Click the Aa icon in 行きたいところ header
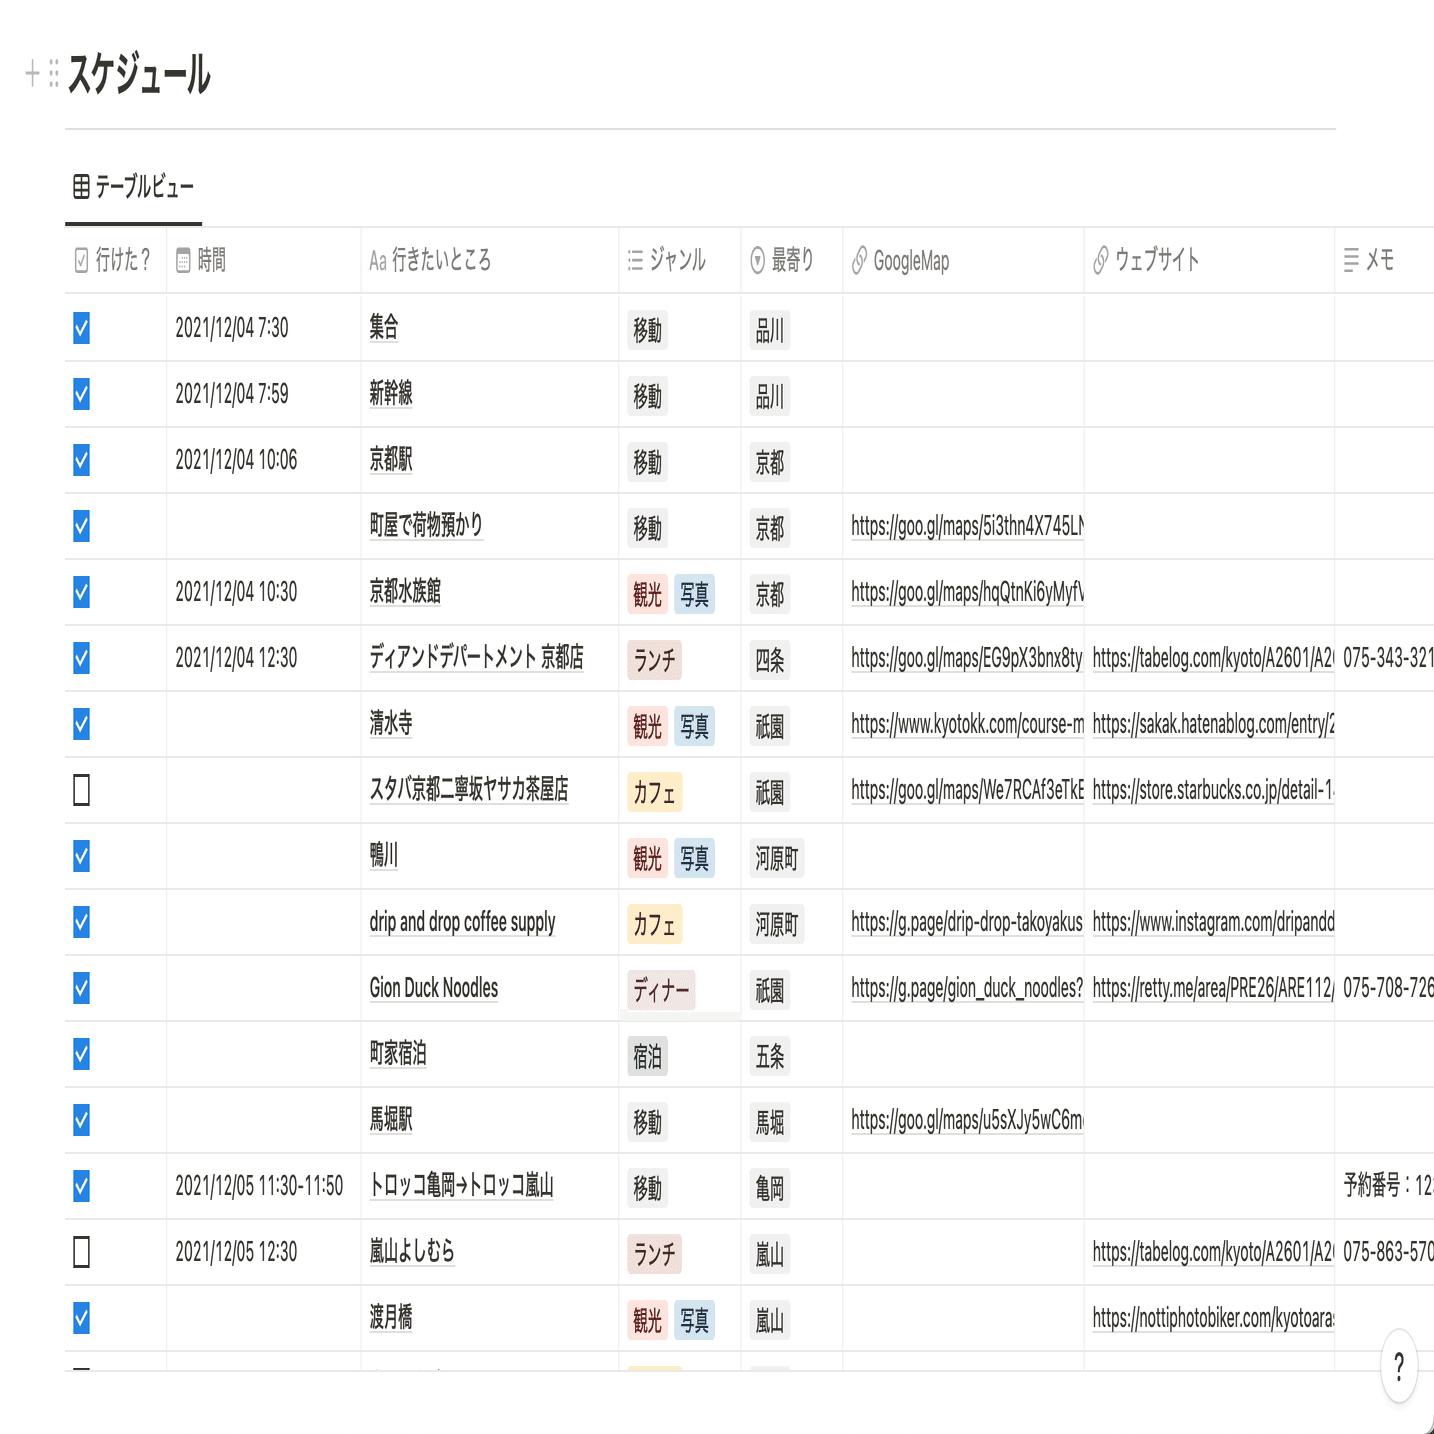The image size is (1434, 1434). click(x=378, y=261)
